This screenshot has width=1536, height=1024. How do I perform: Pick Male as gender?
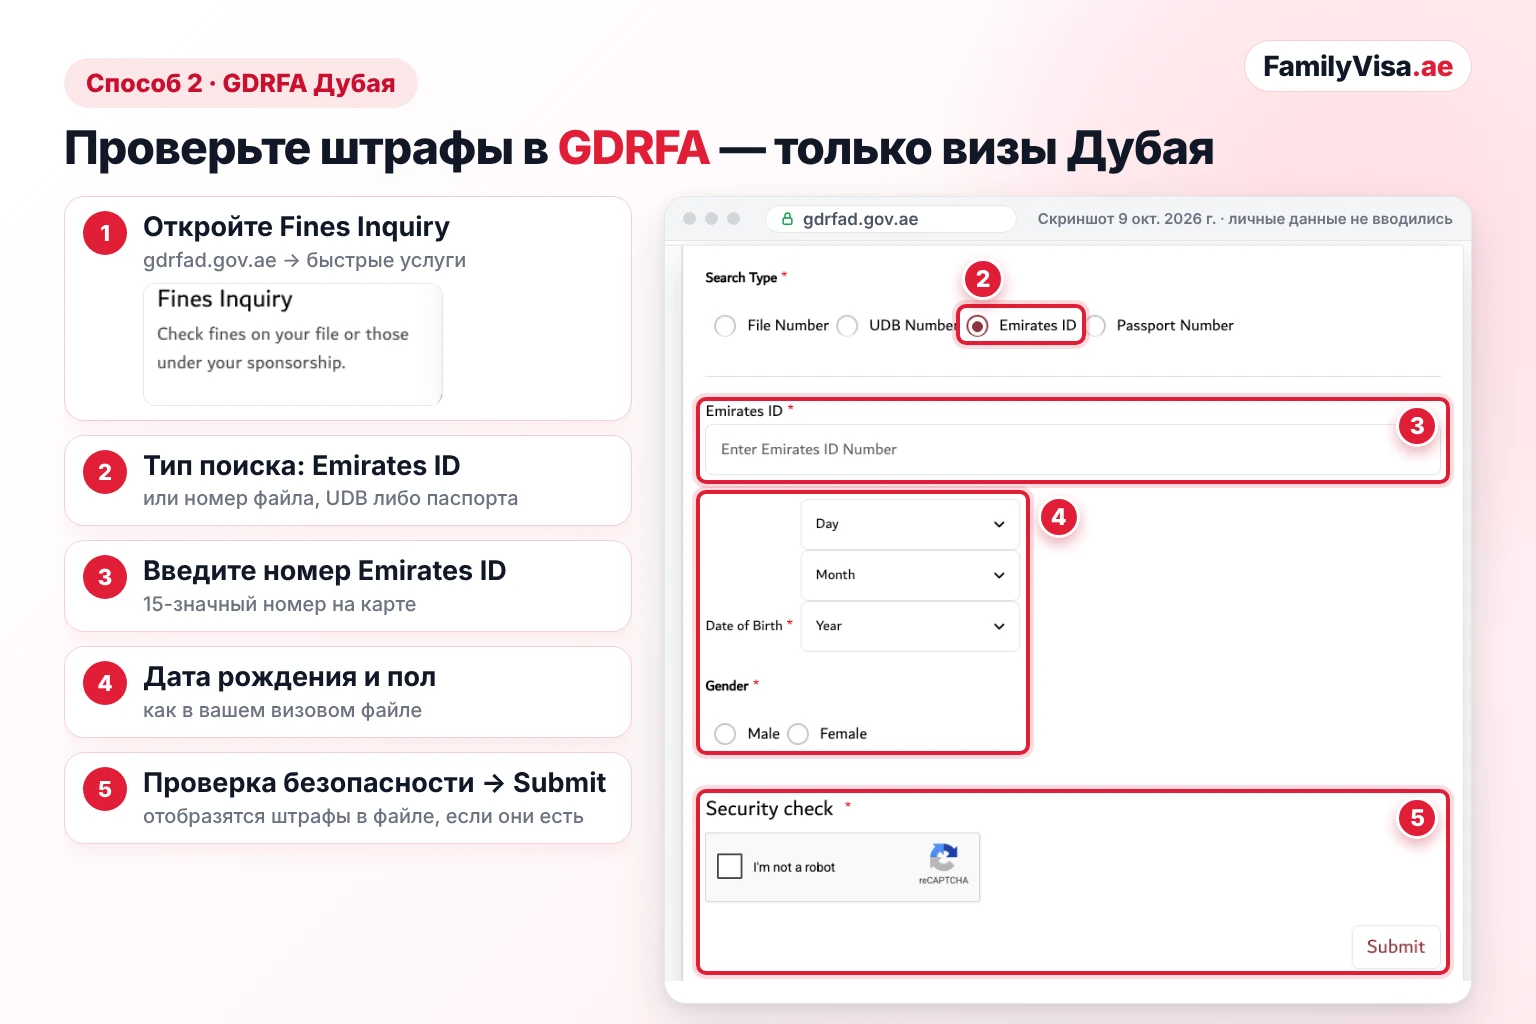click(725, 734)
